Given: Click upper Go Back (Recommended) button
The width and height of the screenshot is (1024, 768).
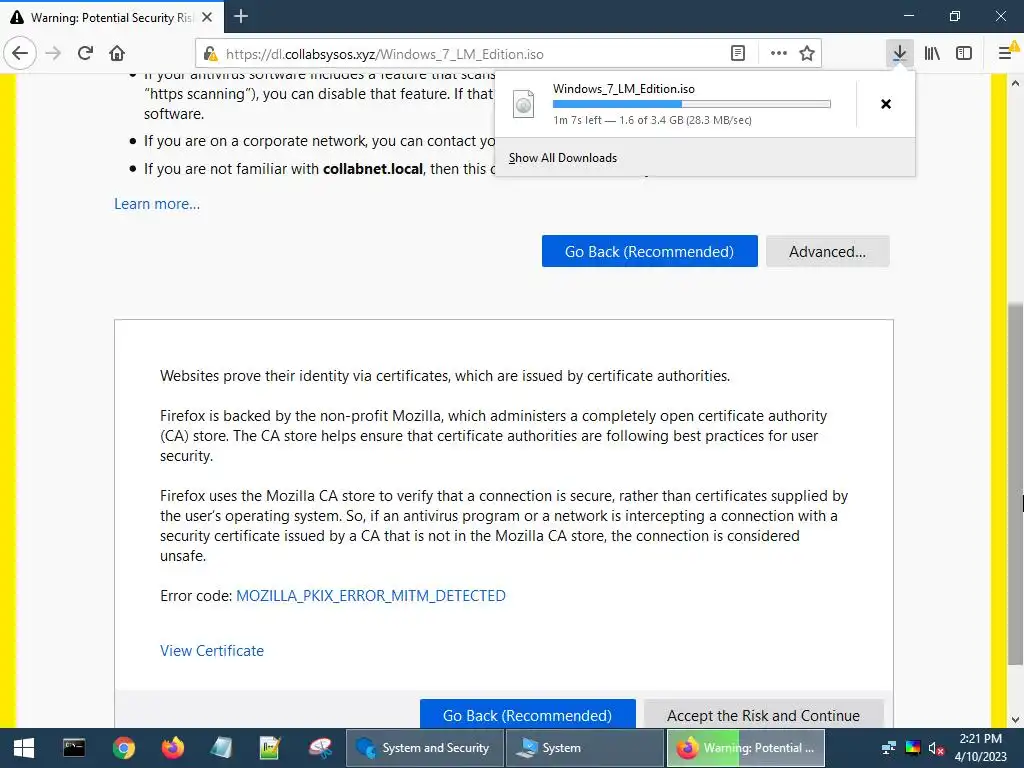Looking at the screenshot, I should click(650, 251).
